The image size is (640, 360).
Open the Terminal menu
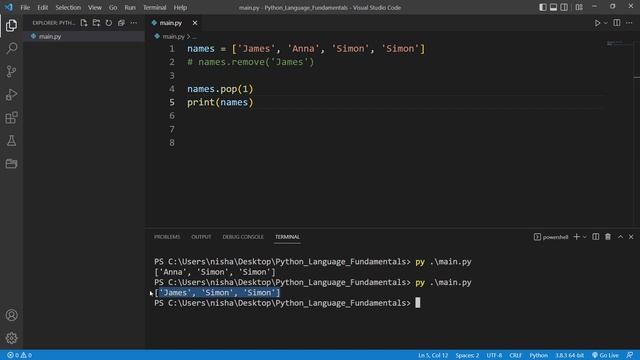pyautogui.click(x=155, y=7)
